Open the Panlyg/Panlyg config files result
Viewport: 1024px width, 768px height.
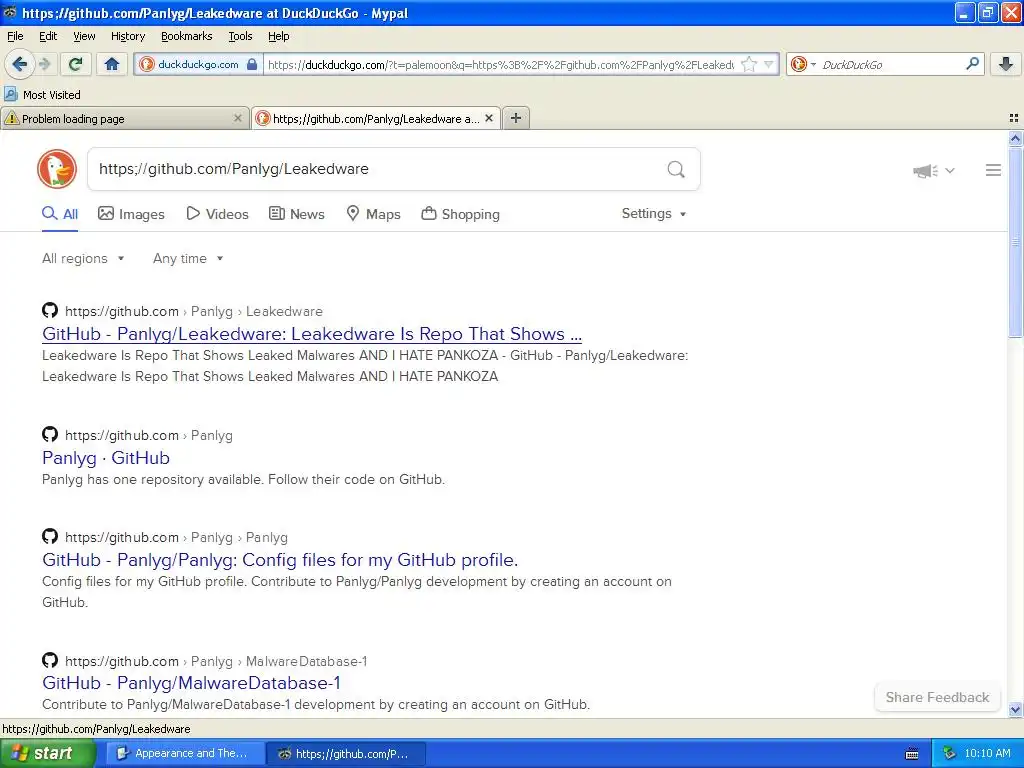280,560
